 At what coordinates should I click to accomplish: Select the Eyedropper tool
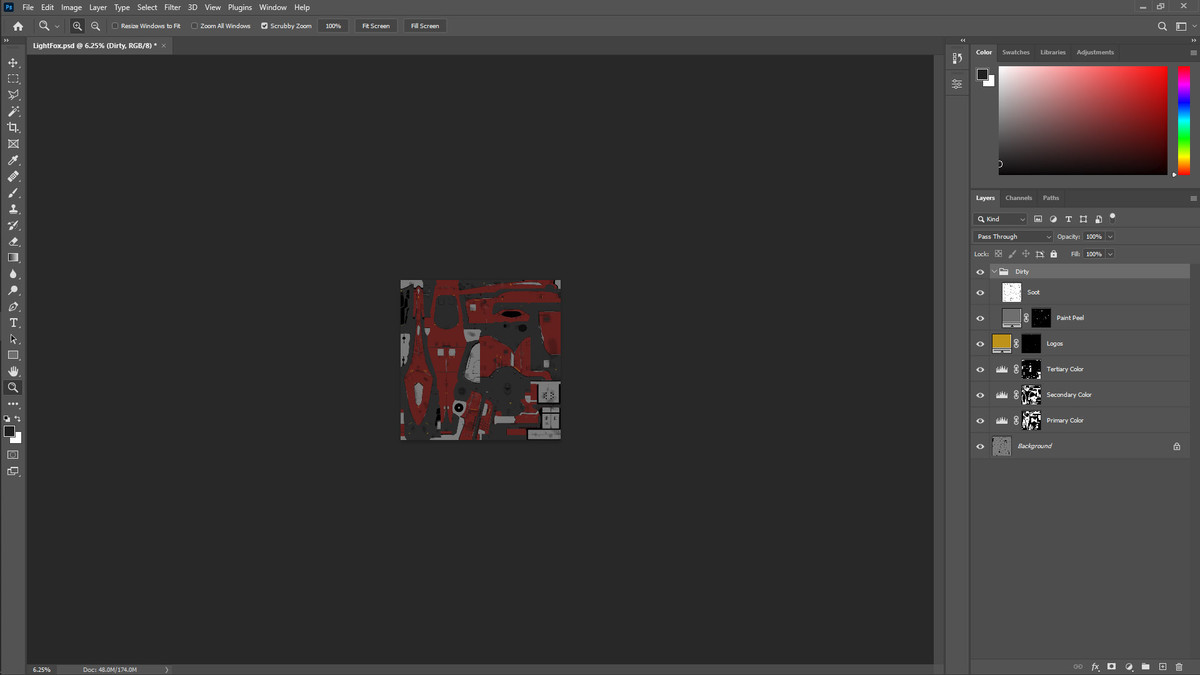13,160
